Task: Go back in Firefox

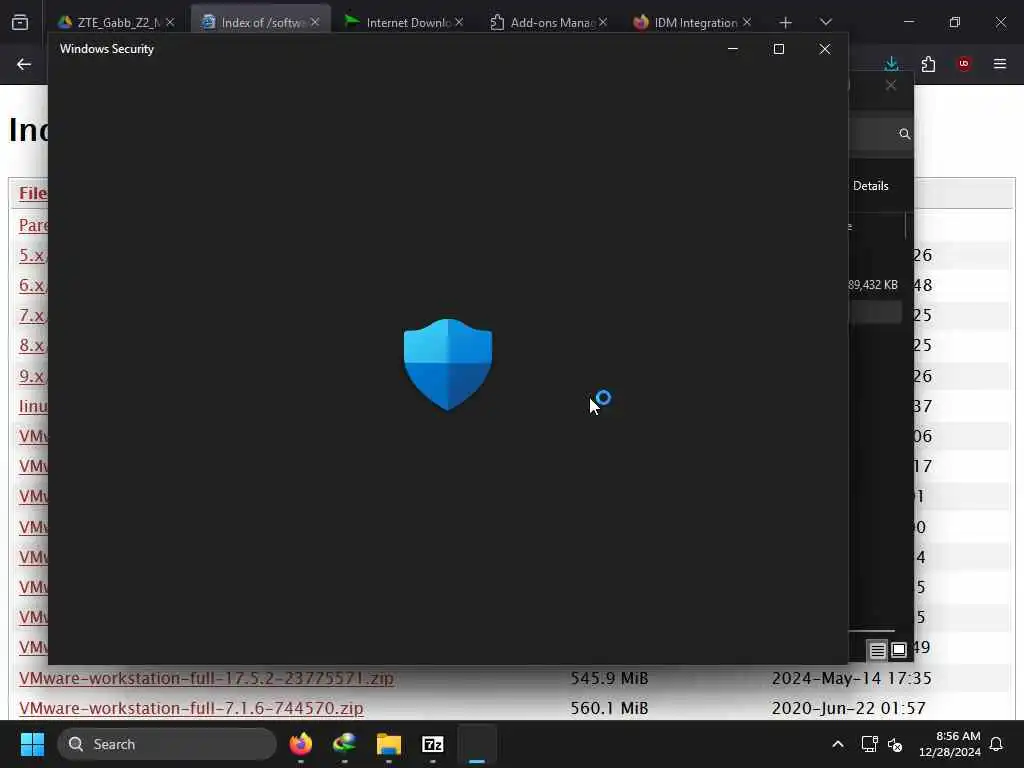Action: coord(24,64)
